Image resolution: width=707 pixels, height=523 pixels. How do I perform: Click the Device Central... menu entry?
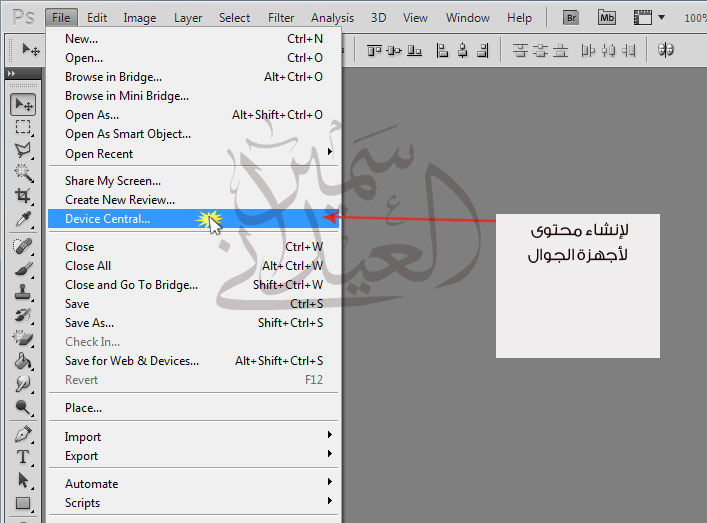(x=193, y=219)
